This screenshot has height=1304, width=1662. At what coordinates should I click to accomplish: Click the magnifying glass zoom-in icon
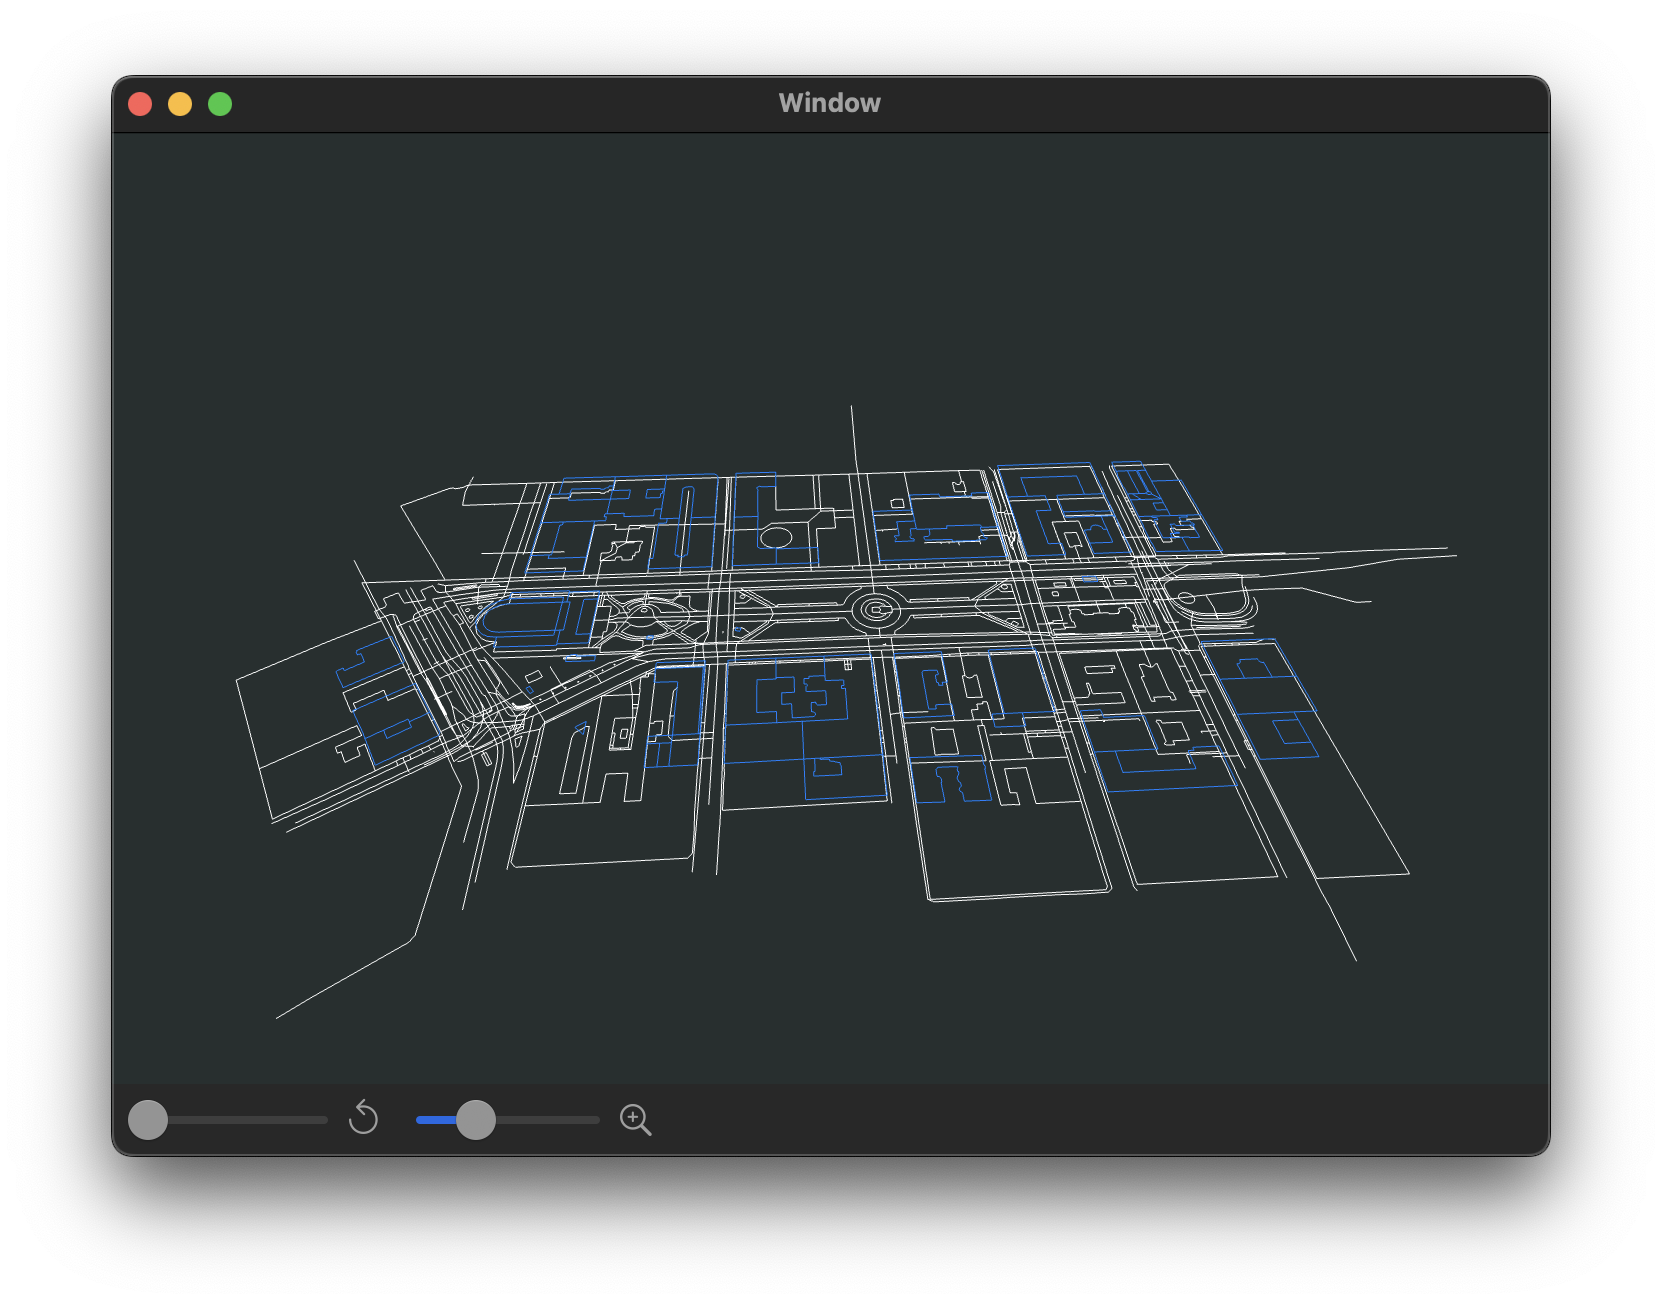[x=635, y=1120]
